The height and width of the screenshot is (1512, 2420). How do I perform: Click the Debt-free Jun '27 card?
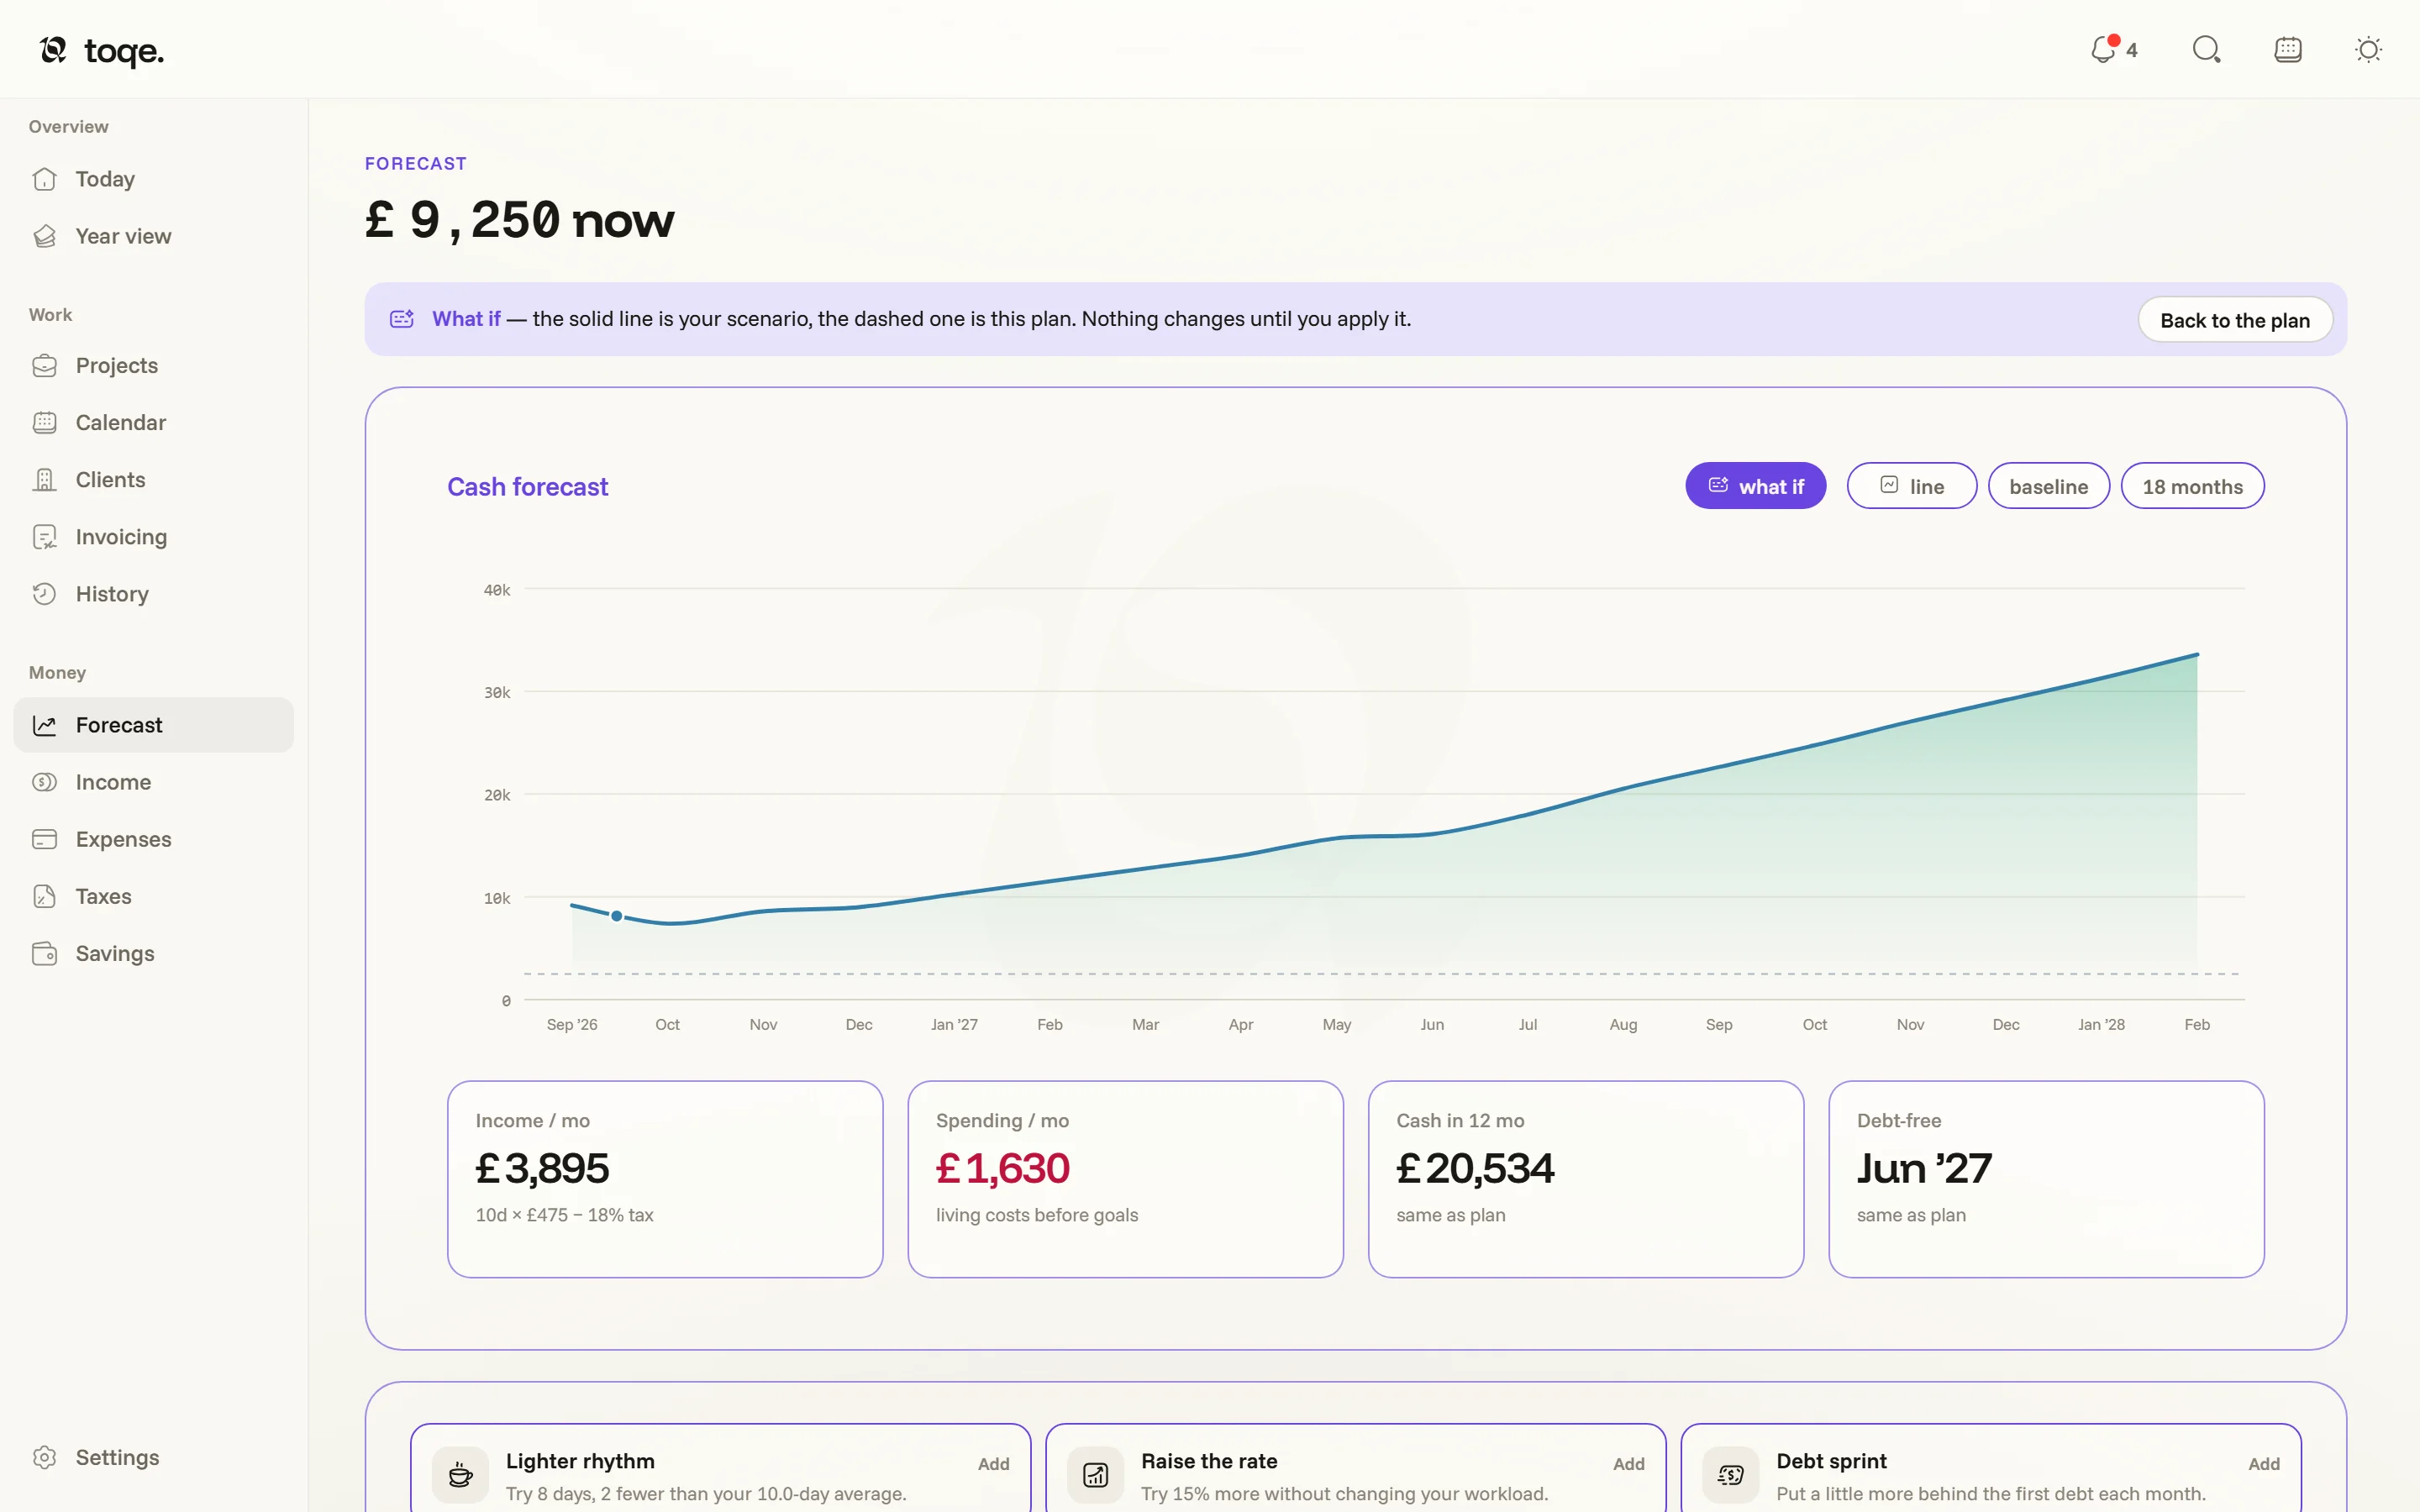click(2046, 1179)
